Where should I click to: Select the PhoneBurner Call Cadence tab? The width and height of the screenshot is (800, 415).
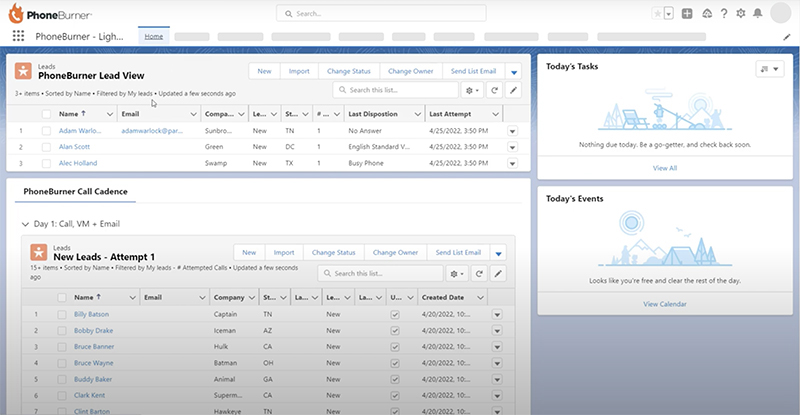click(76, 191)
